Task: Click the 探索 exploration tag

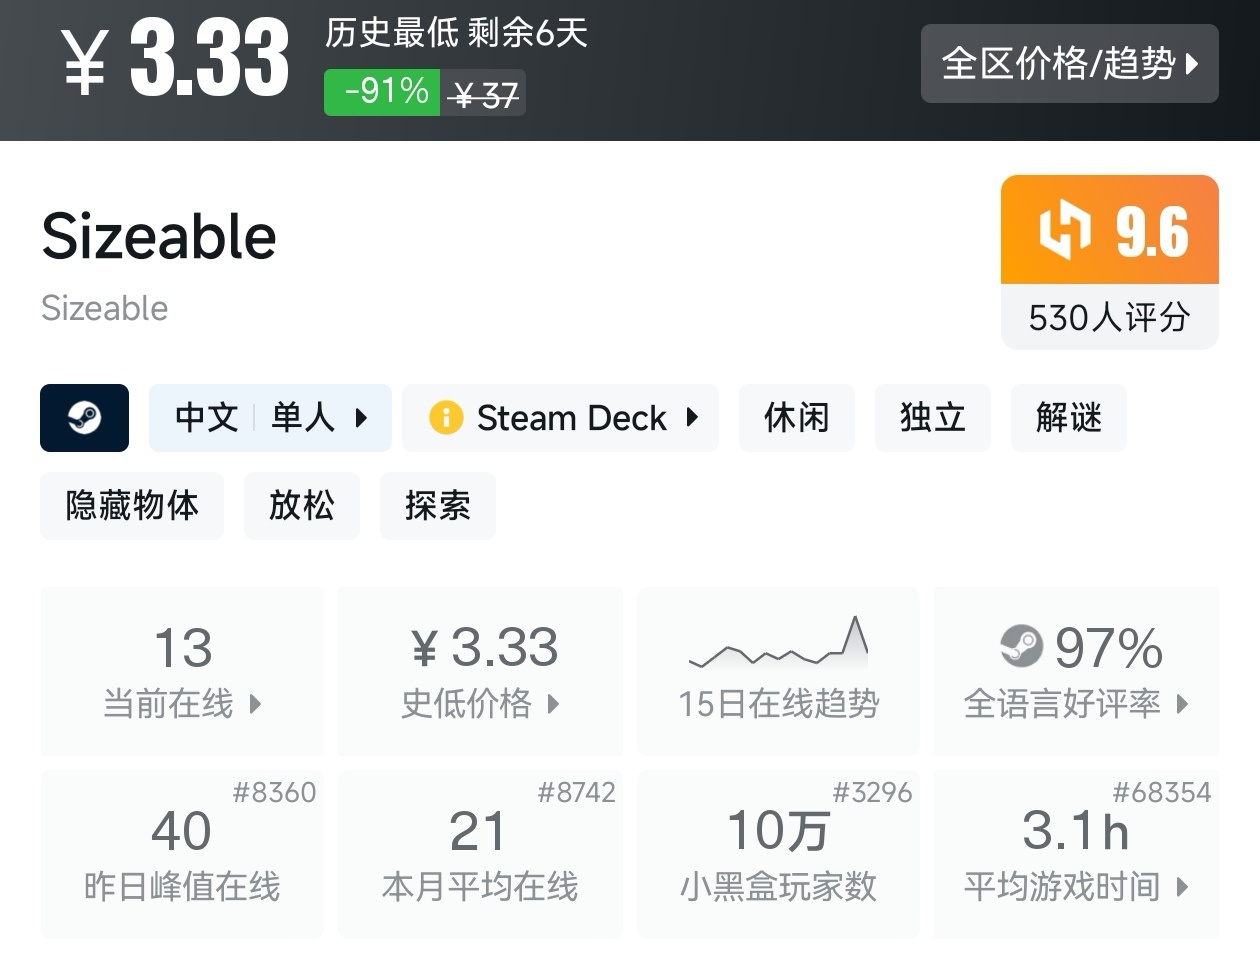Action: pyautogui.click(x=437, y=506)
